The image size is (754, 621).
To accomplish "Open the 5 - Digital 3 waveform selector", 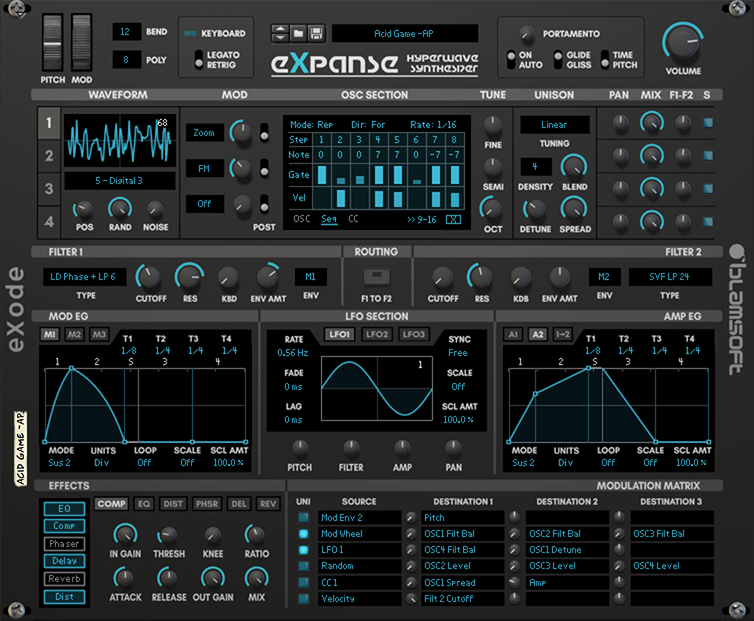I will click(x=119, y=181).
